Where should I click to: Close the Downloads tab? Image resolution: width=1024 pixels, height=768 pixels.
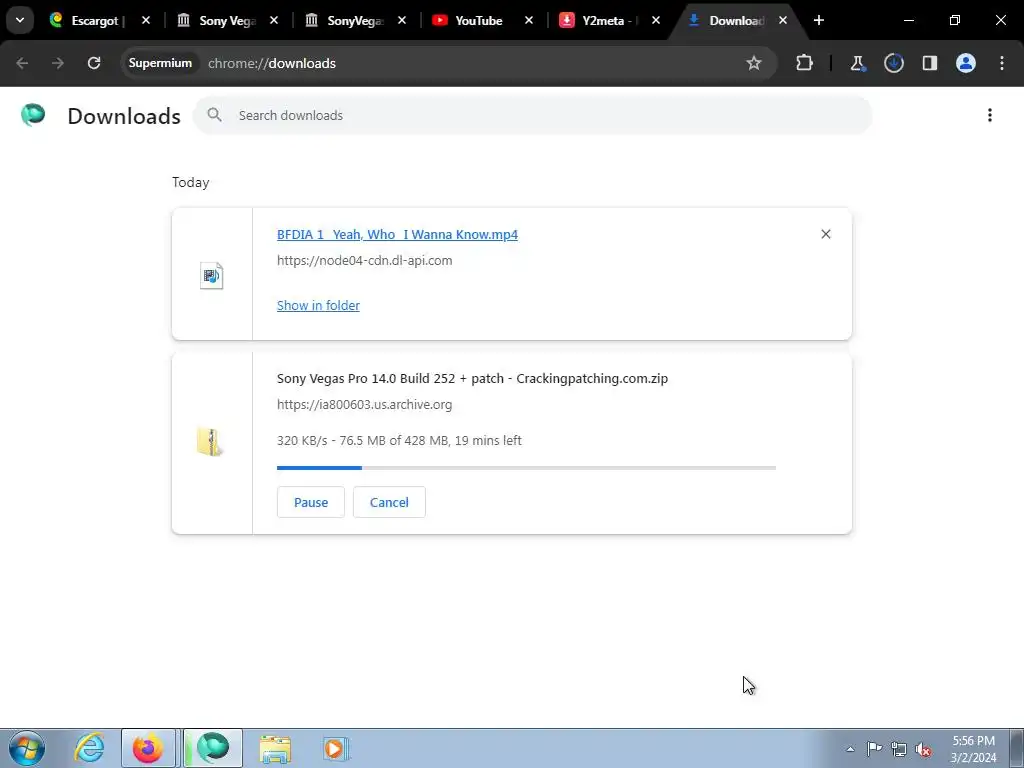tap(783, 21)
